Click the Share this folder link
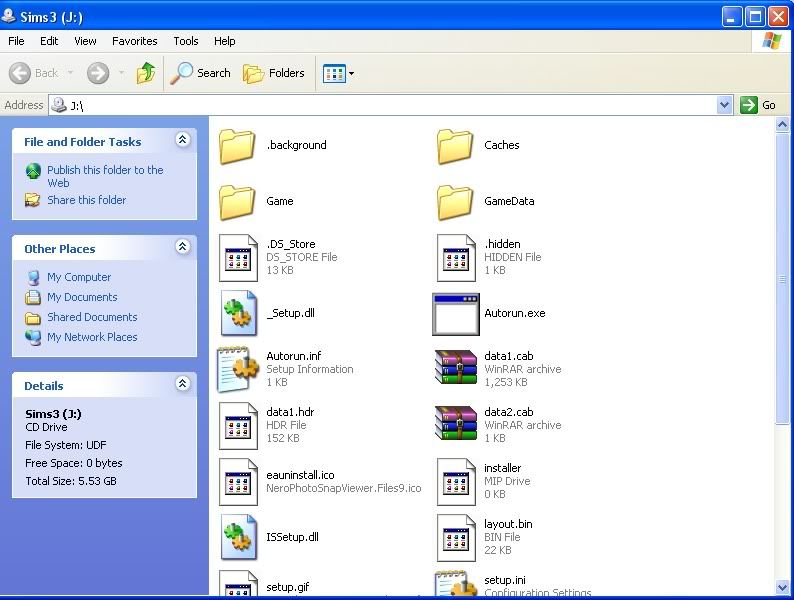Viewport: 794px width, 600px height. click(x=87, y=200)
